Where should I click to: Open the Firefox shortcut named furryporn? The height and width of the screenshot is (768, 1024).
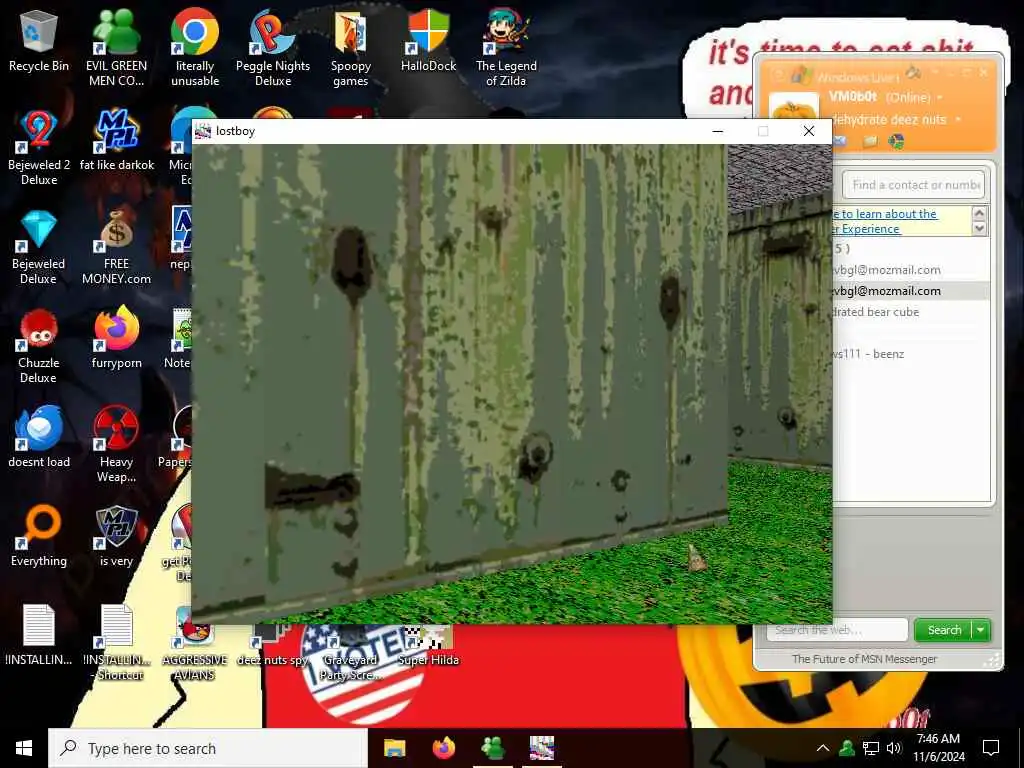tap(116, 337)
